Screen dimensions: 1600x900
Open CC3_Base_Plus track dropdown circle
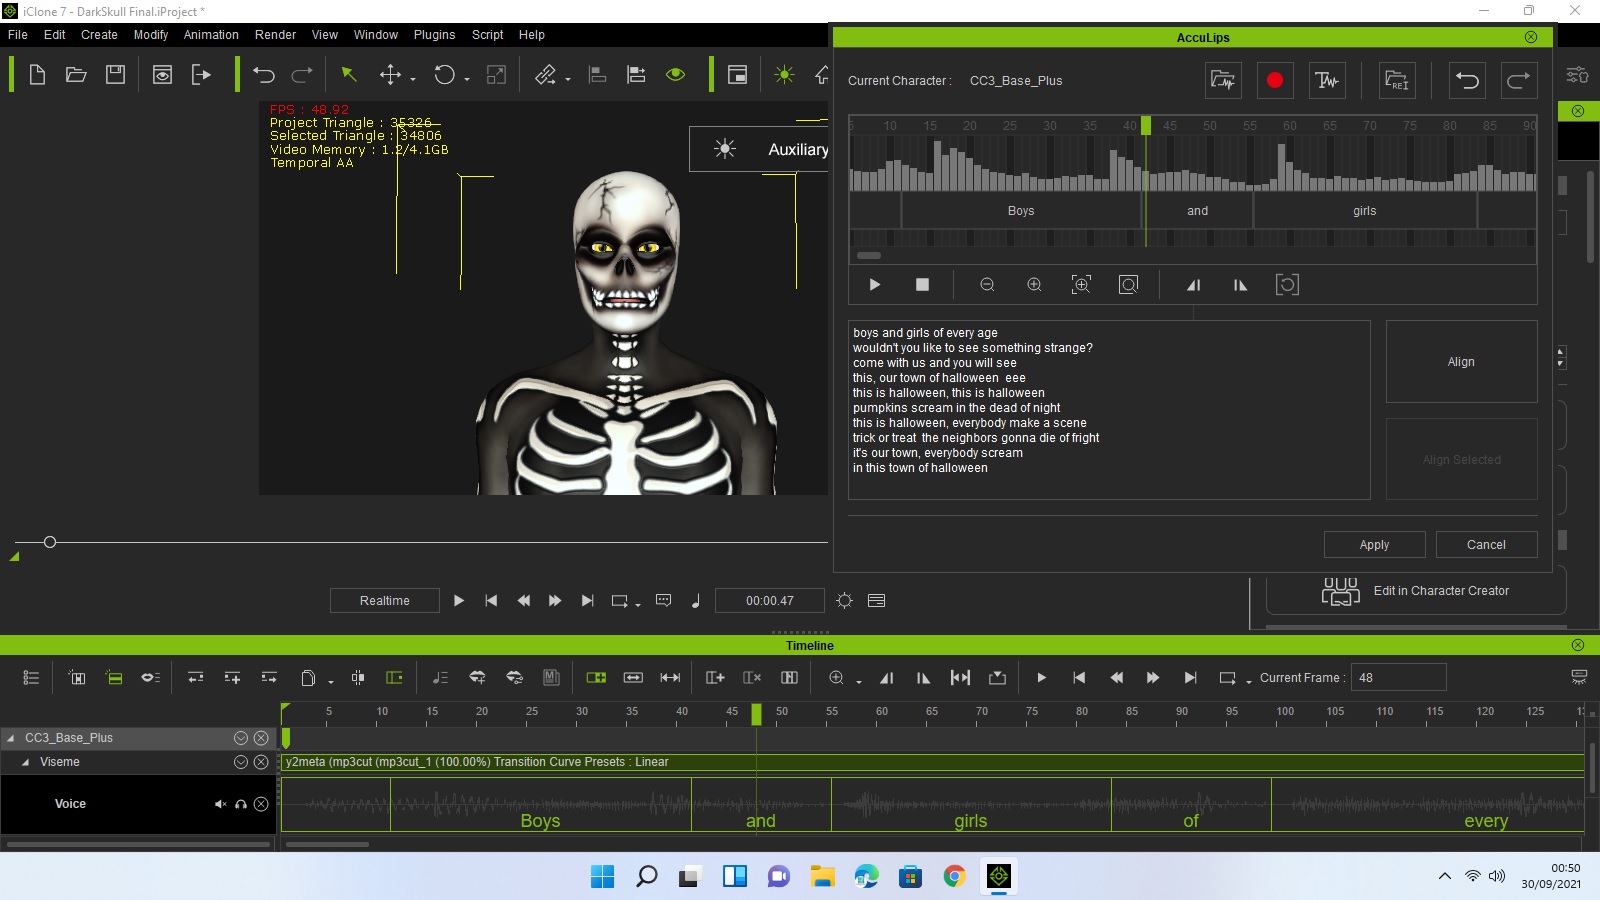pos(241,738)
